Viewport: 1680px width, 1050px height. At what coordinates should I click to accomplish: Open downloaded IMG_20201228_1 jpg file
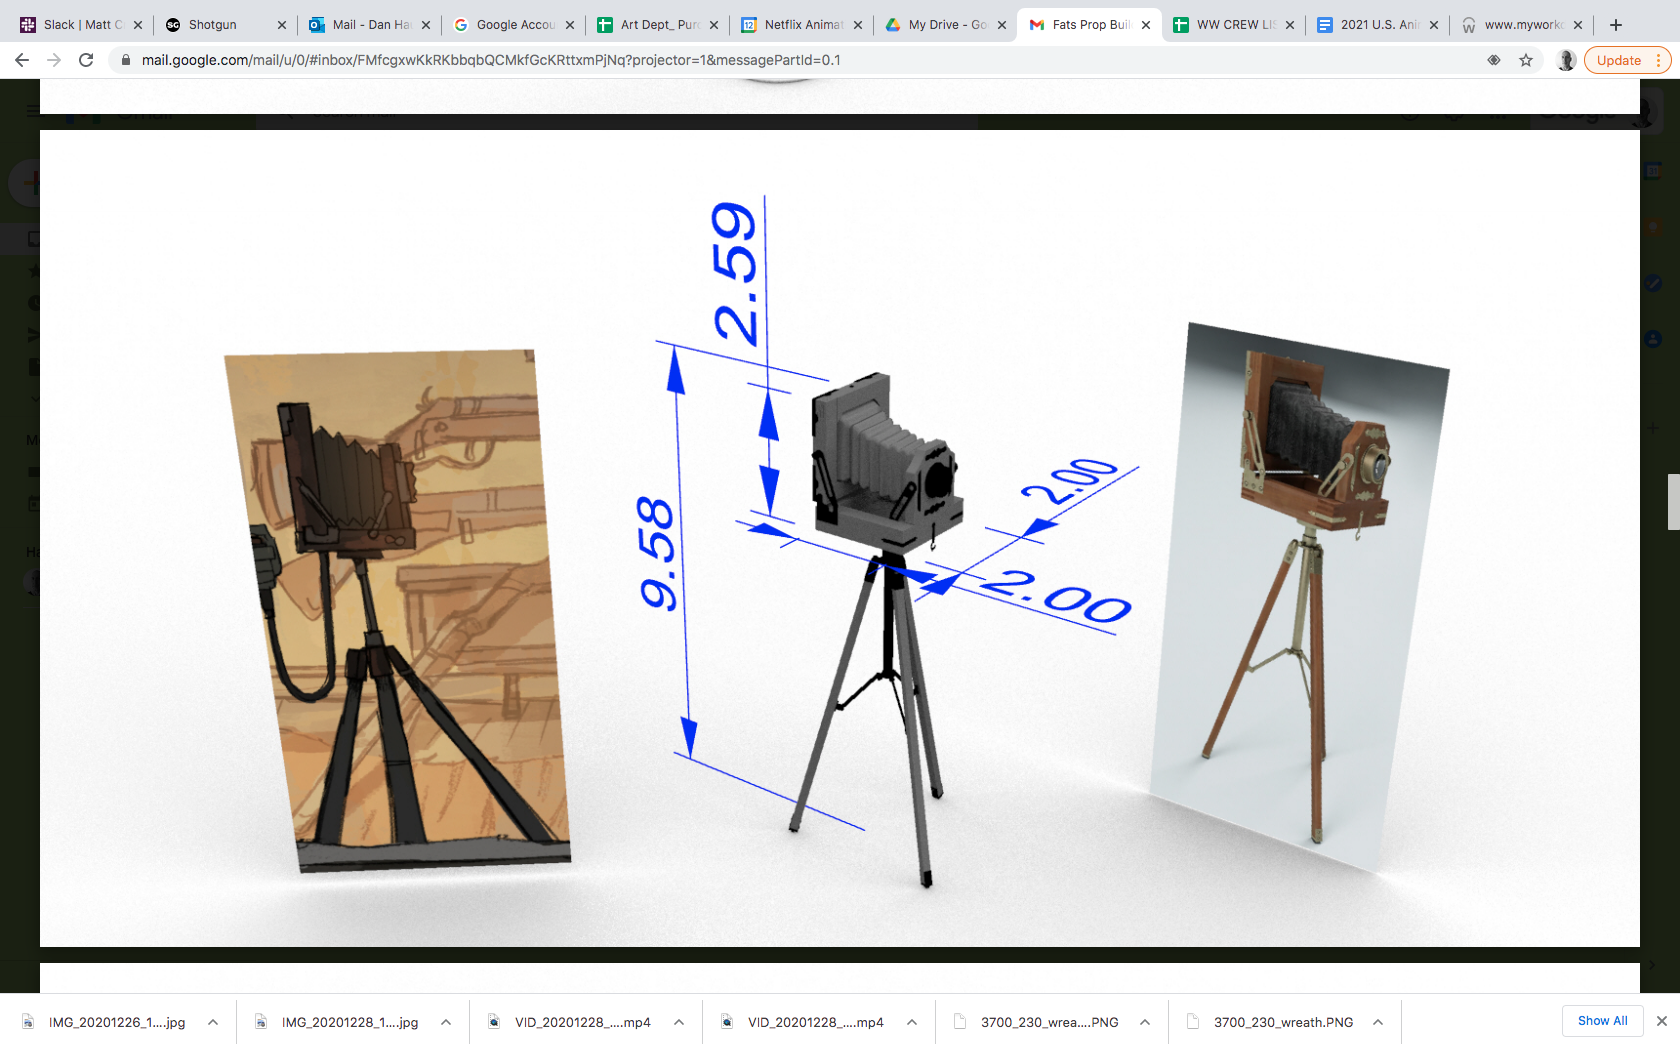click(x=350, y=1022)
